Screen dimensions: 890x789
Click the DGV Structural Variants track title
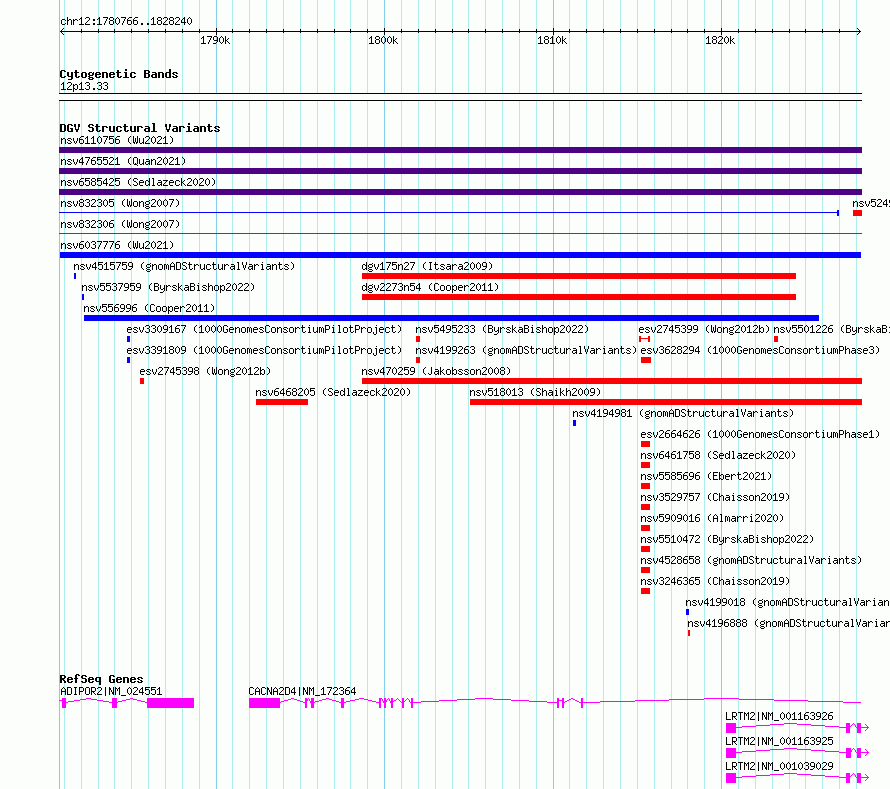coord(140,128)
